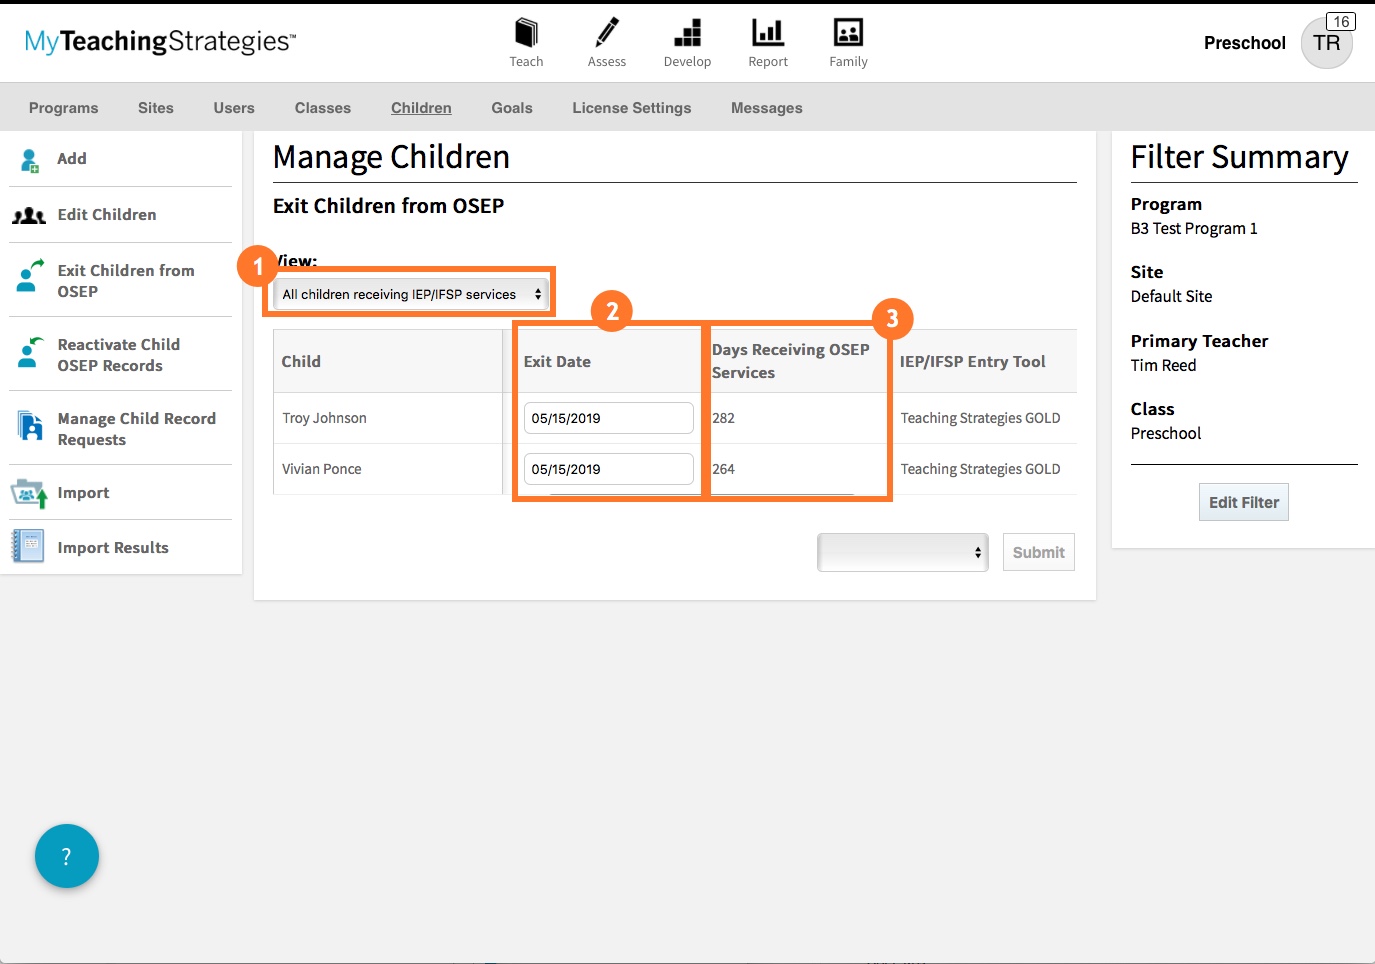
Task: Open the blue help question mark button
Action: click(67, 856)
